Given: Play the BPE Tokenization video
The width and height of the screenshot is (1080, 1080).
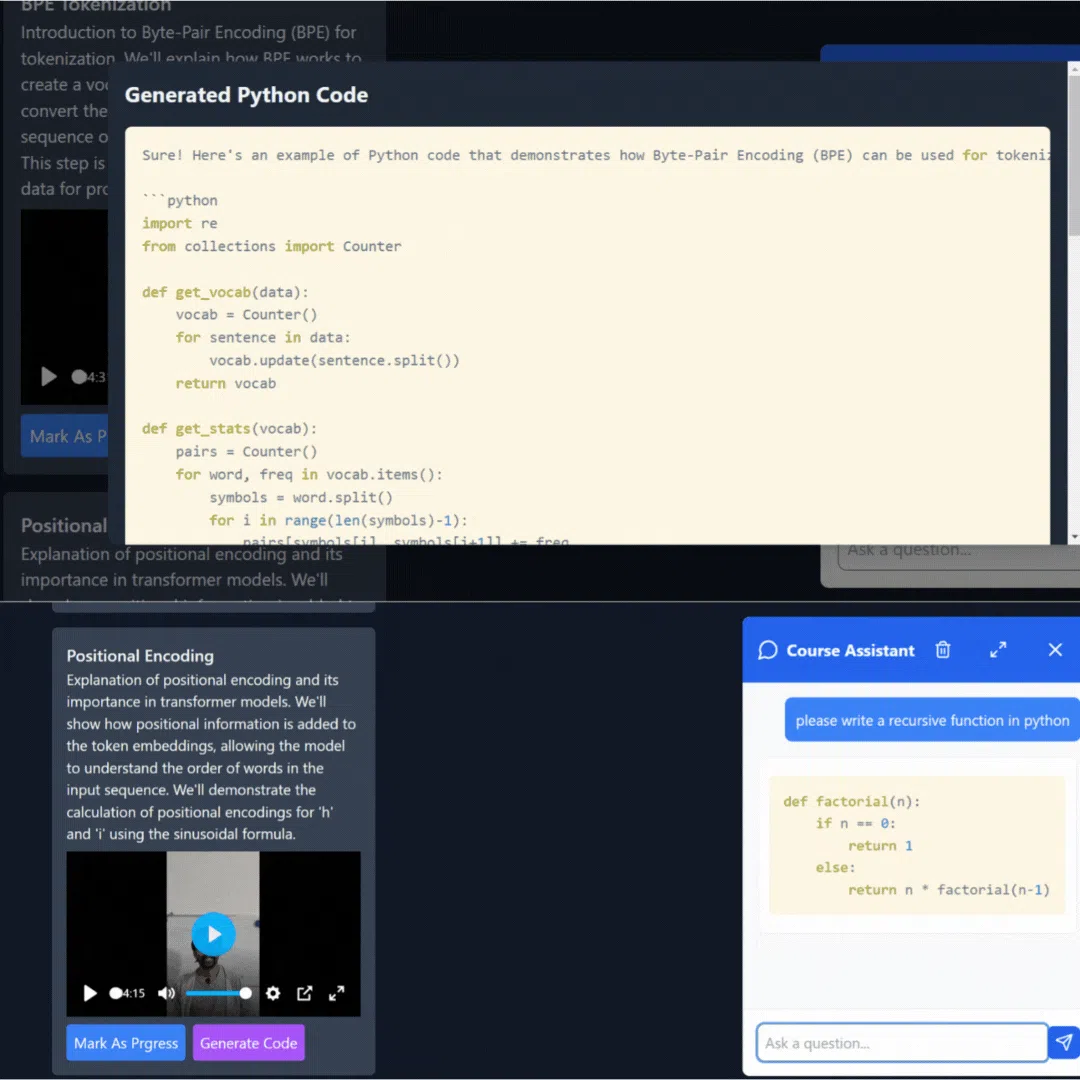Looking at the screenshot, I should pos(48,376).
